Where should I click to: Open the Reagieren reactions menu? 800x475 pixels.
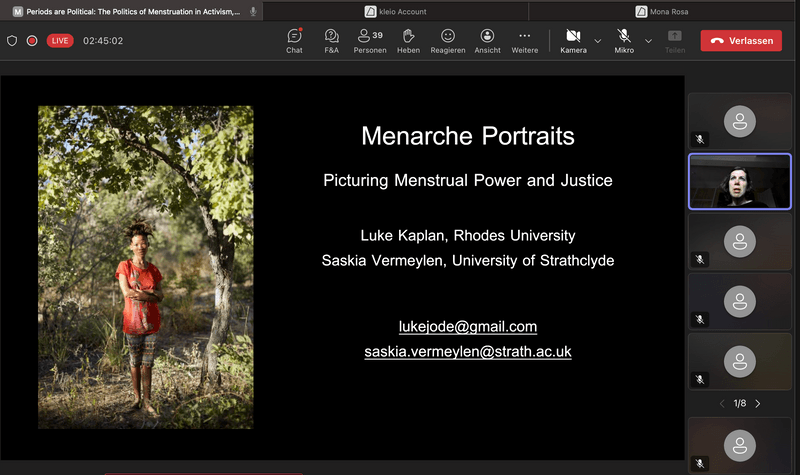point(447,40)
